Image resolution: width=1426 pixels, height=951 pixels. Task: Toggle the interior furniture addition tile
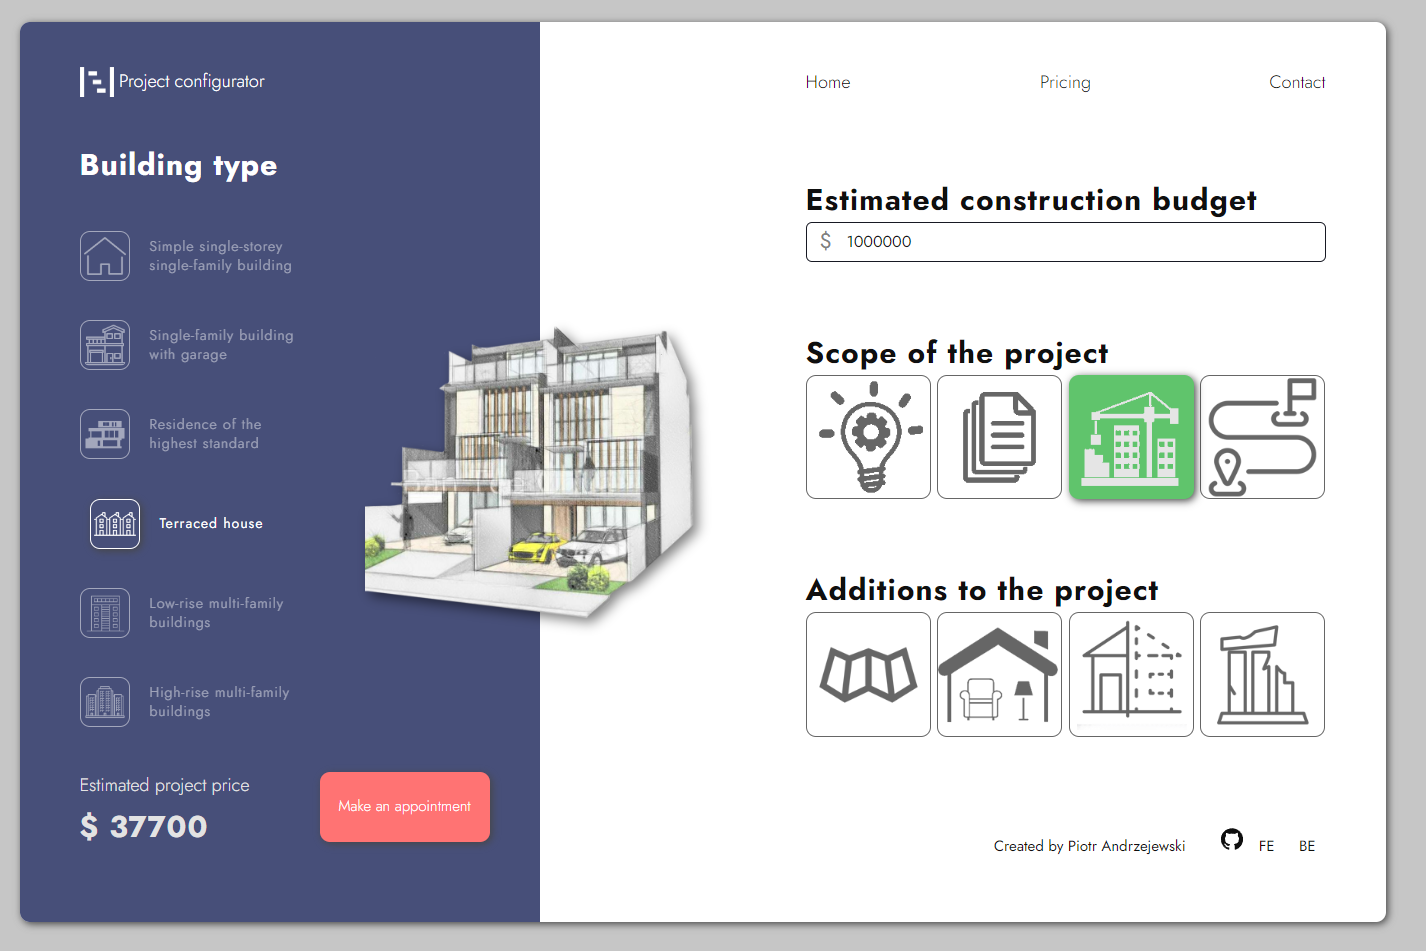999,674
